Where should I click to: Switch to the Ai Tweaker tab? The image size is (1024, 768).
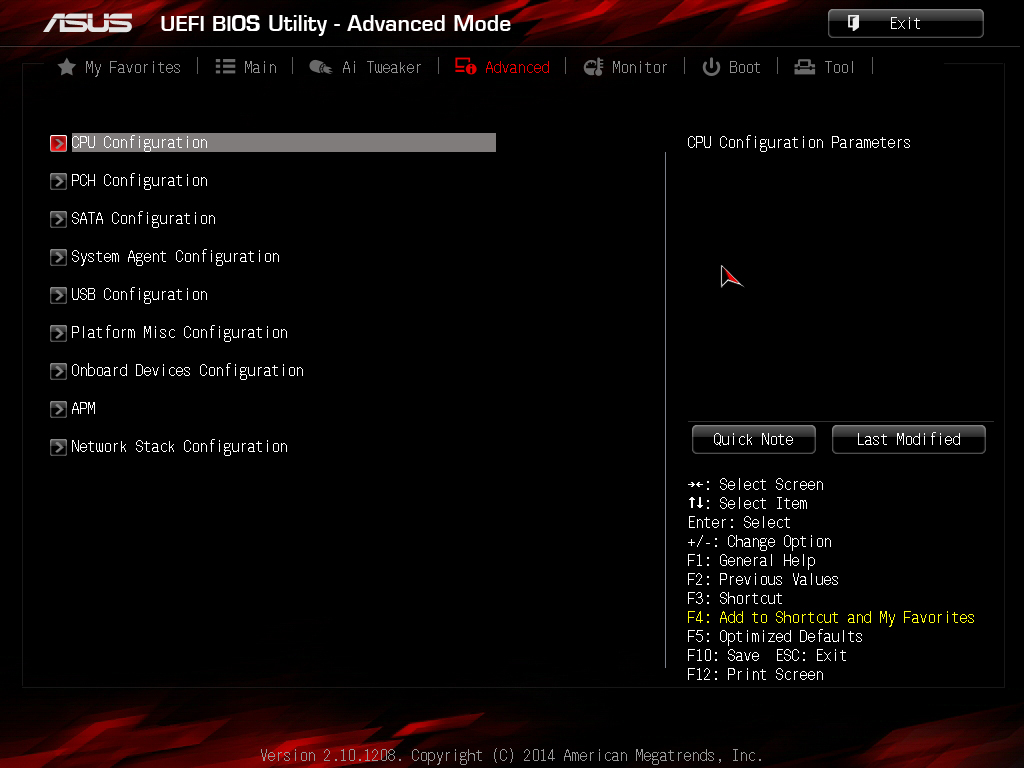click(x=366, y=67)
